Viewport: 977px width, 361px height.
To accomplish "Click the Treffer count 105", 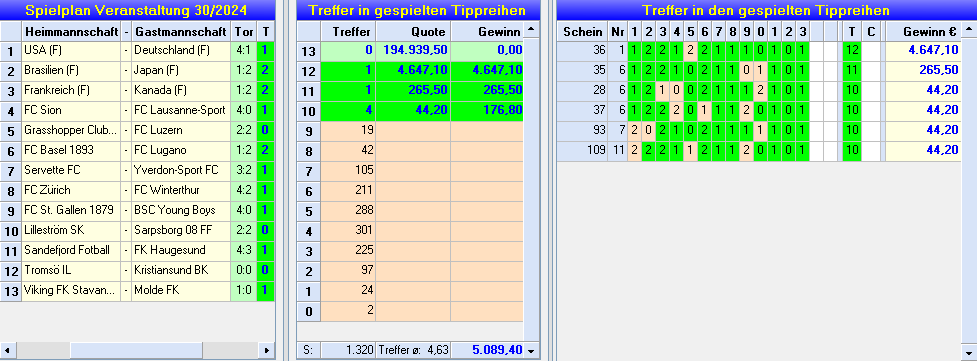I will 348,170.
